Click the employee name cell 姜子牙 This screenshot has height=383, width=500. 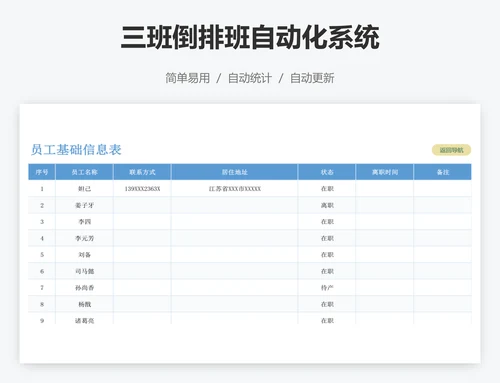pyautogui.click(x=84, y=205)
